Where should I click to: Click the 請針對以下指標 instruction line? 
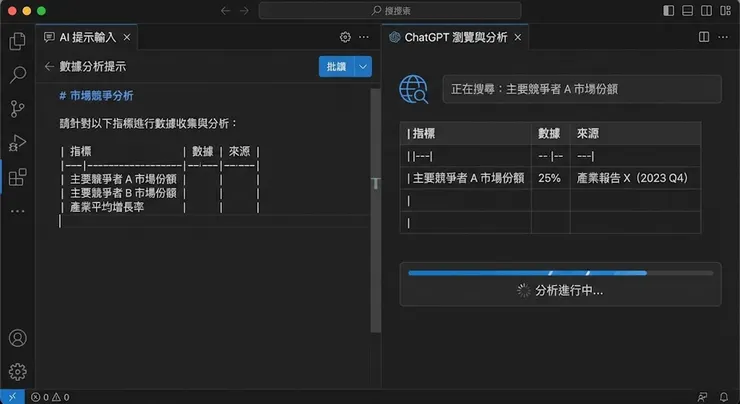(148, 124)
